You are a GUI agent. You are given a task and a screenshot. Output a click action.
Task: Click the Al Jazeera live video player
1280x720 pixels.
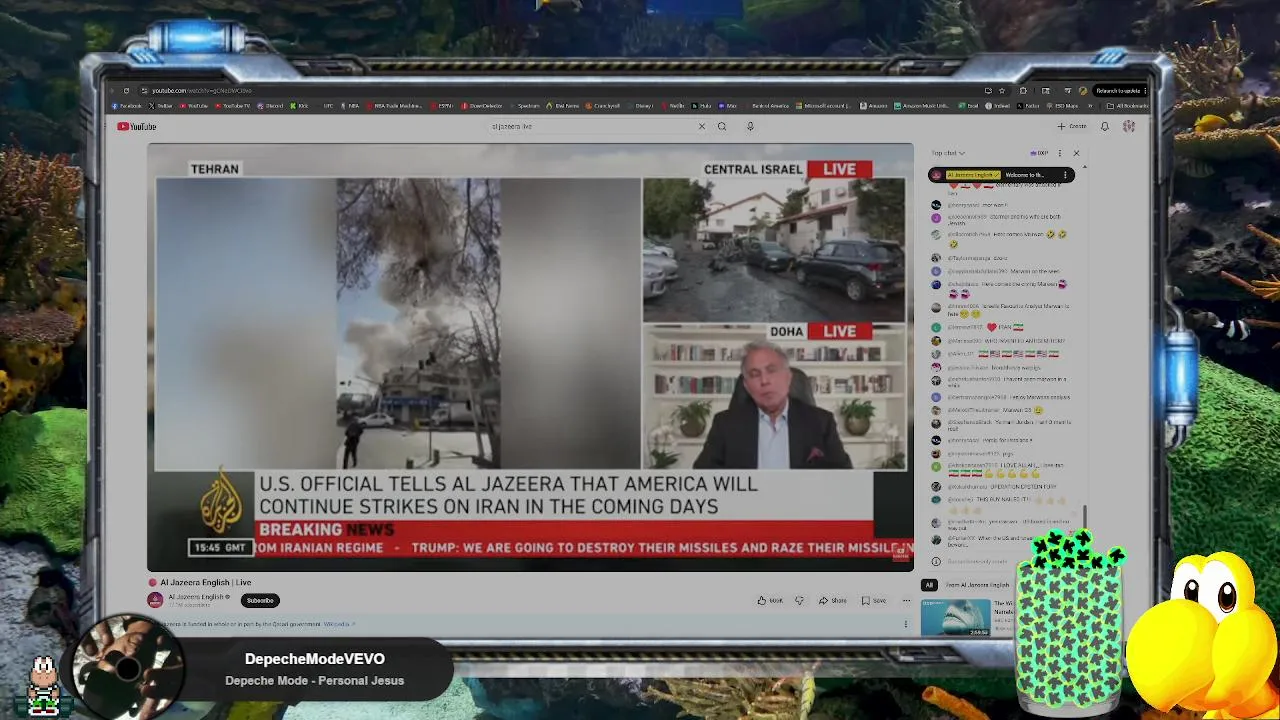(x=530, y=357)
